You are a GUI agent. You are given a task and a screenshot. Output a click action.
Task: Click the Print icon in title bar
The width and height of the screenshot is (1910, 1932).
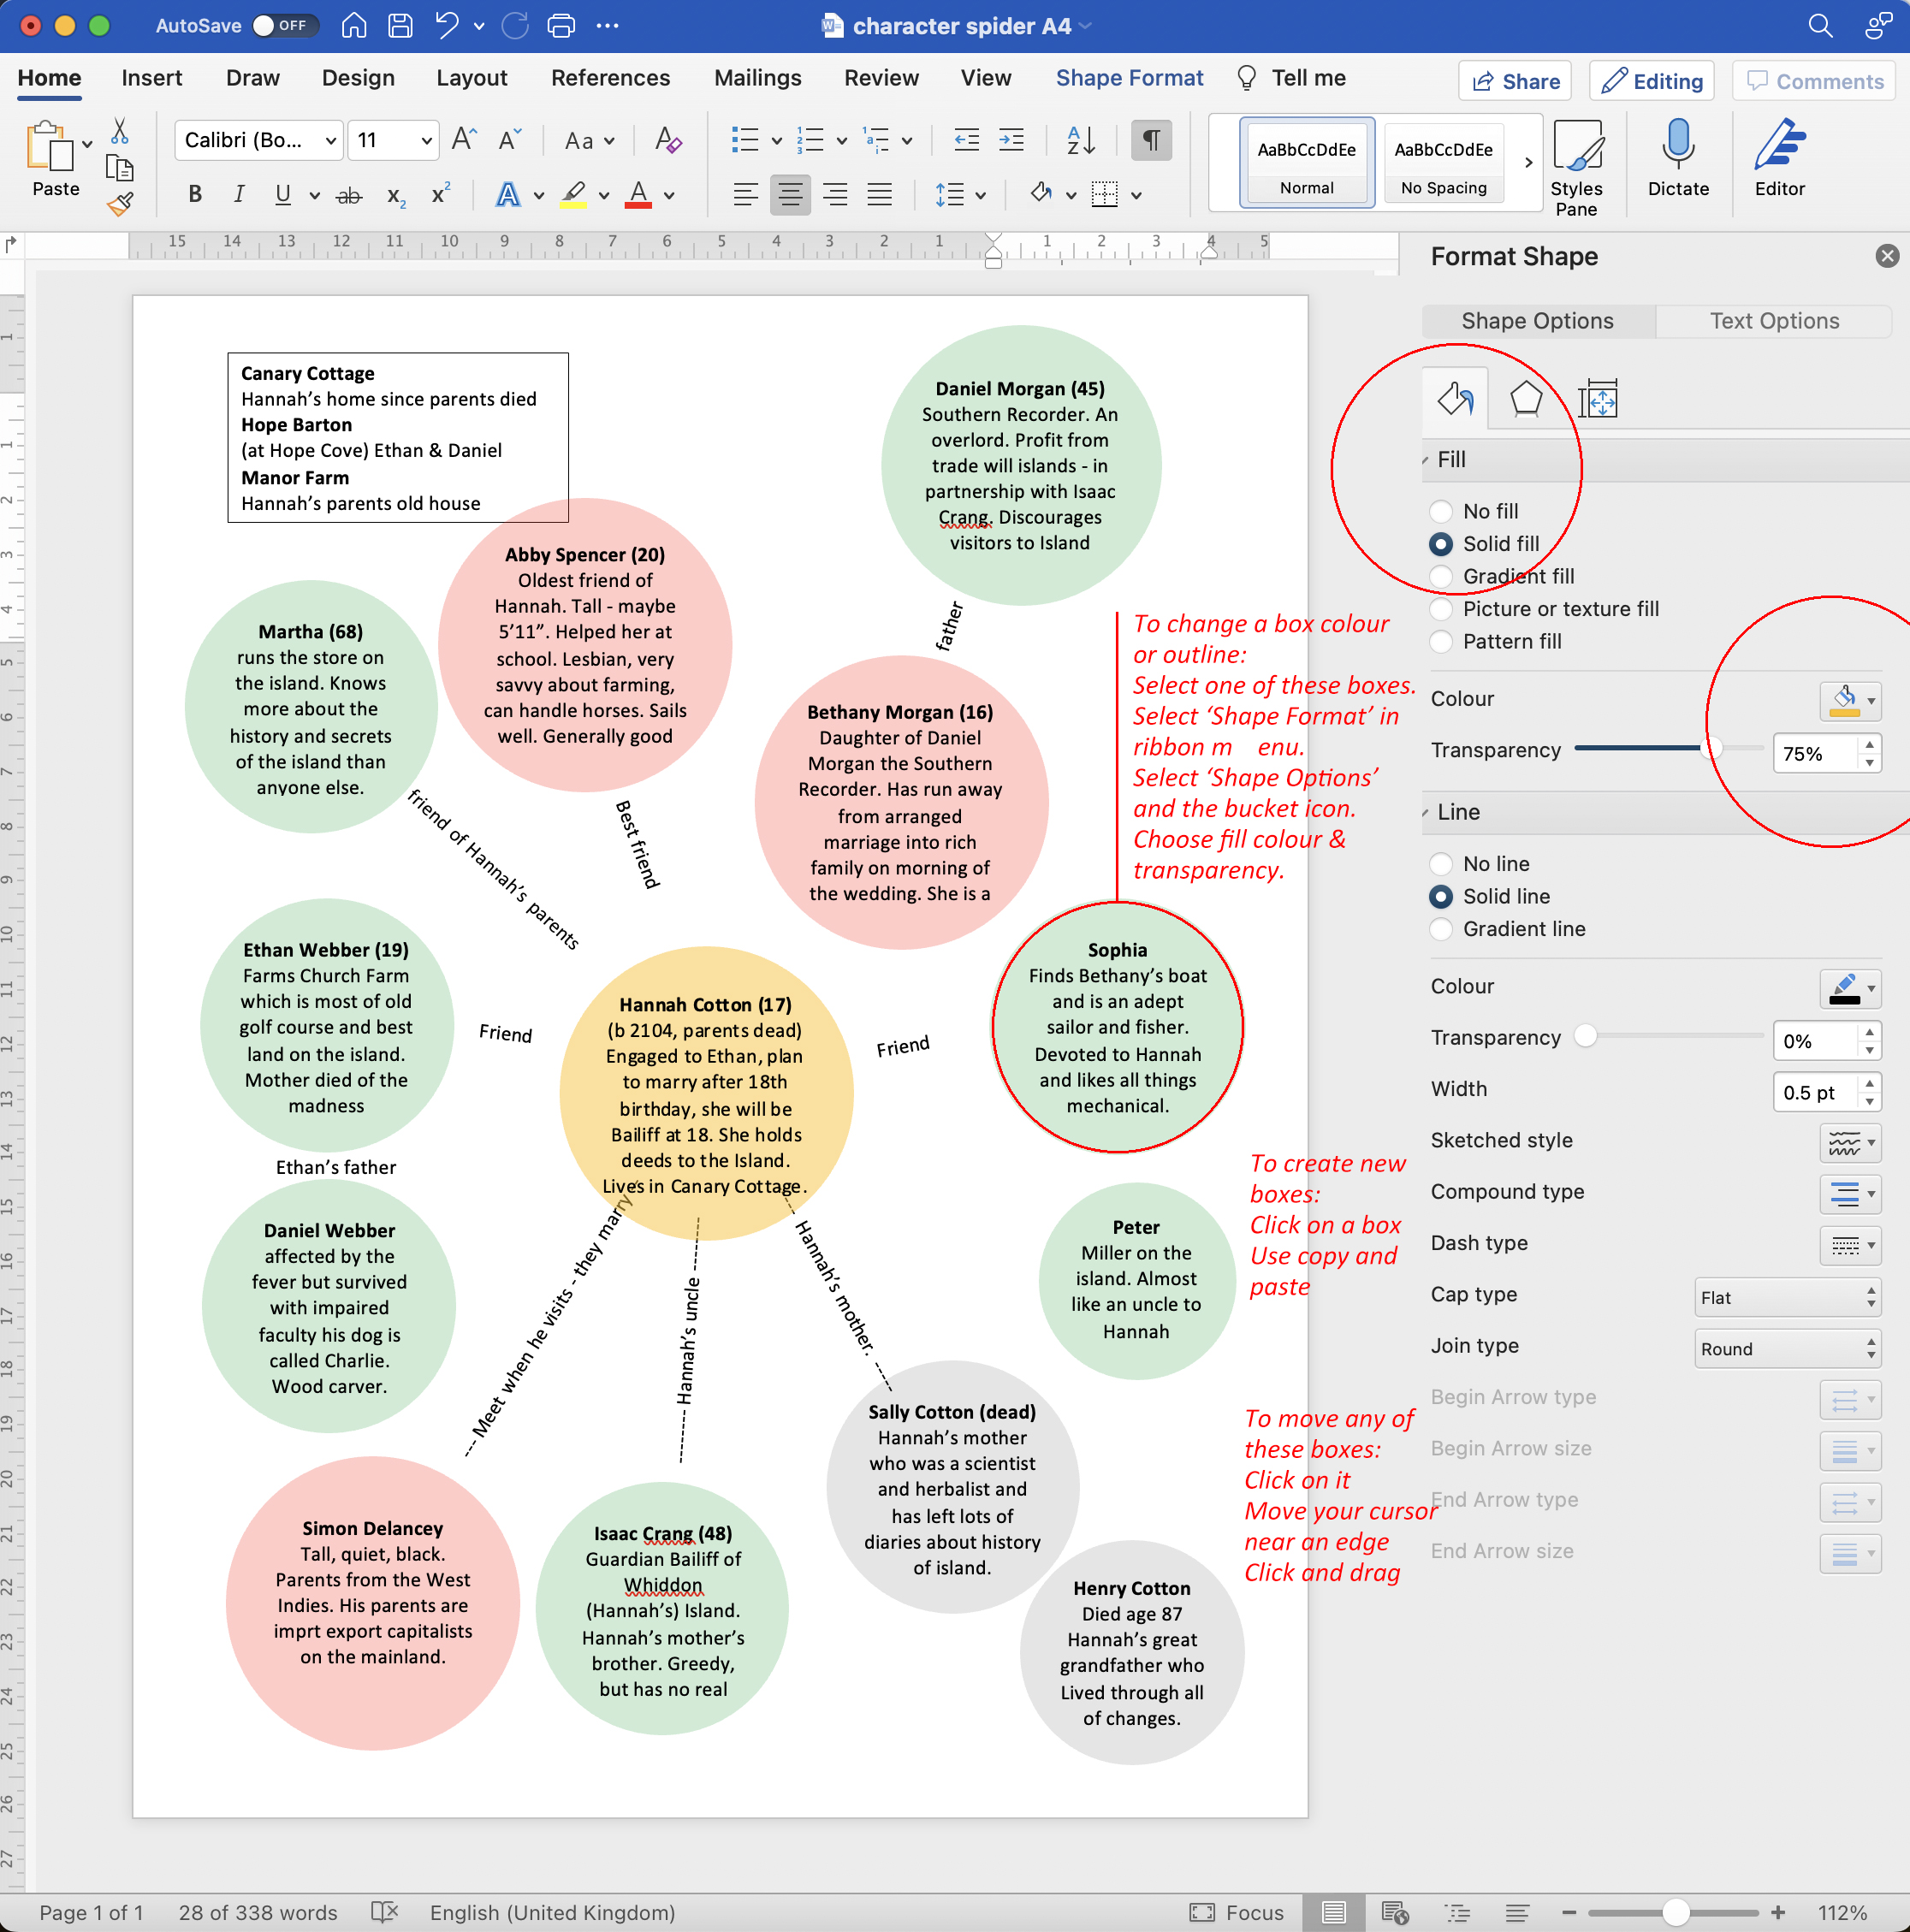[562, 25]
